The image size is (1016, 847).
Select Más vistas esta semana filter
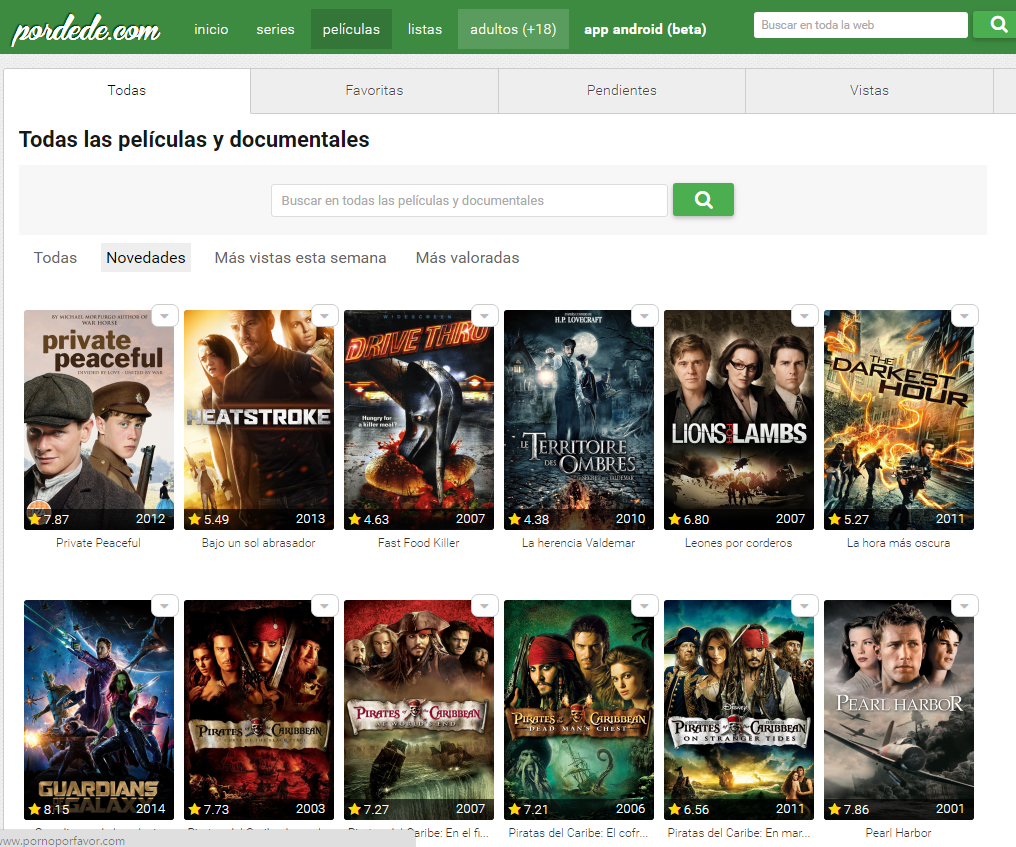point(301,257)
